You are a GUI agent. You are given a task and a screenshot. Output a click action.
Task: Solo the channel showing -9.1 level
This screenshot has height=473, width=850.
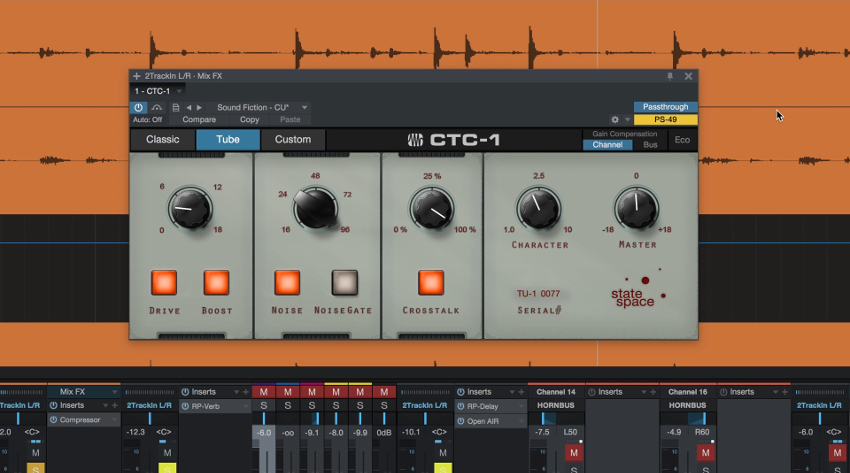point(312,405)
